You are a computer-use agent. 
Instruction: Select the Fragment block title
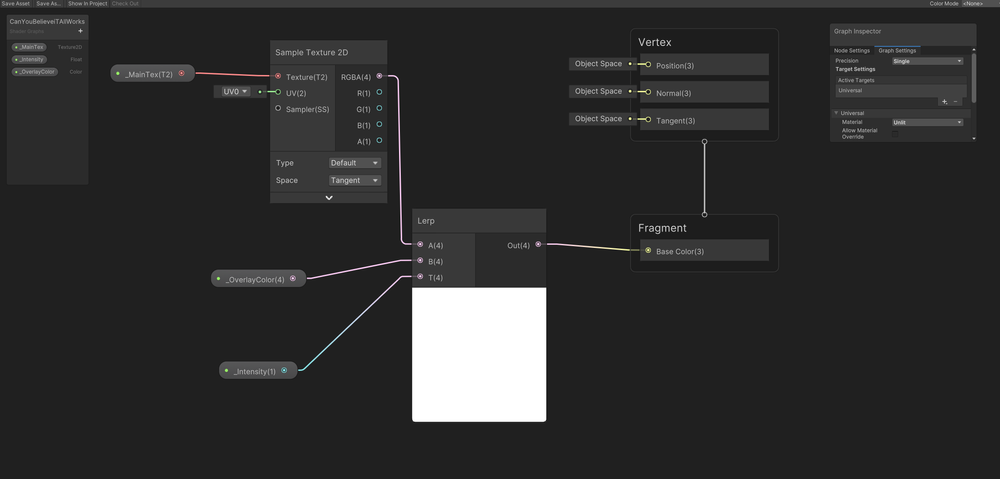(x=662, y=228)
